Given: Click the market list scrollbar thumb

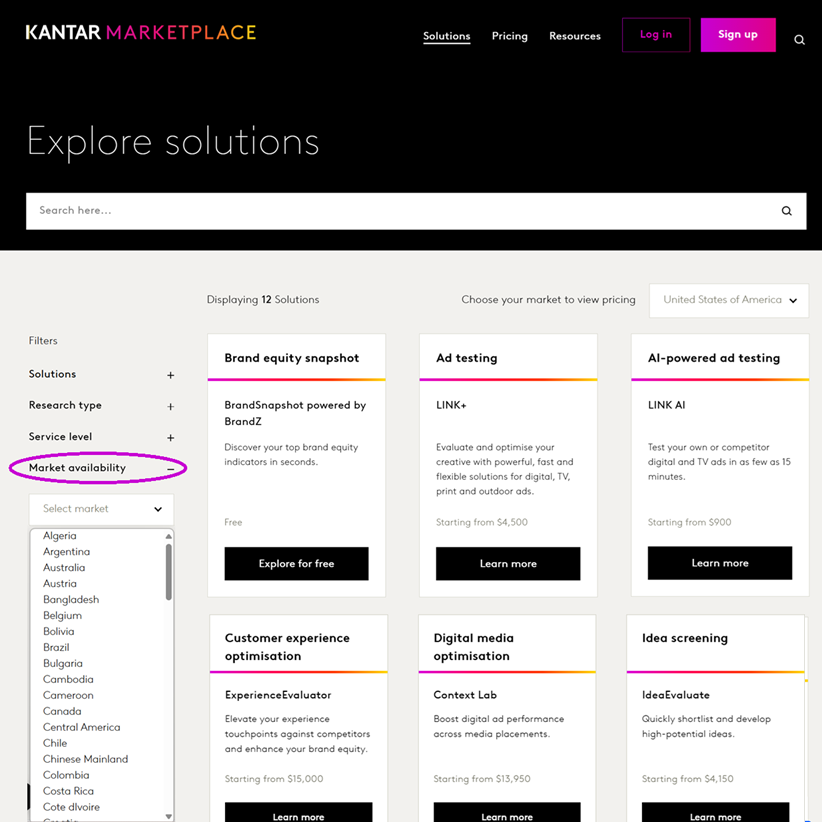Looking at the screenshot, I should 168,572.
